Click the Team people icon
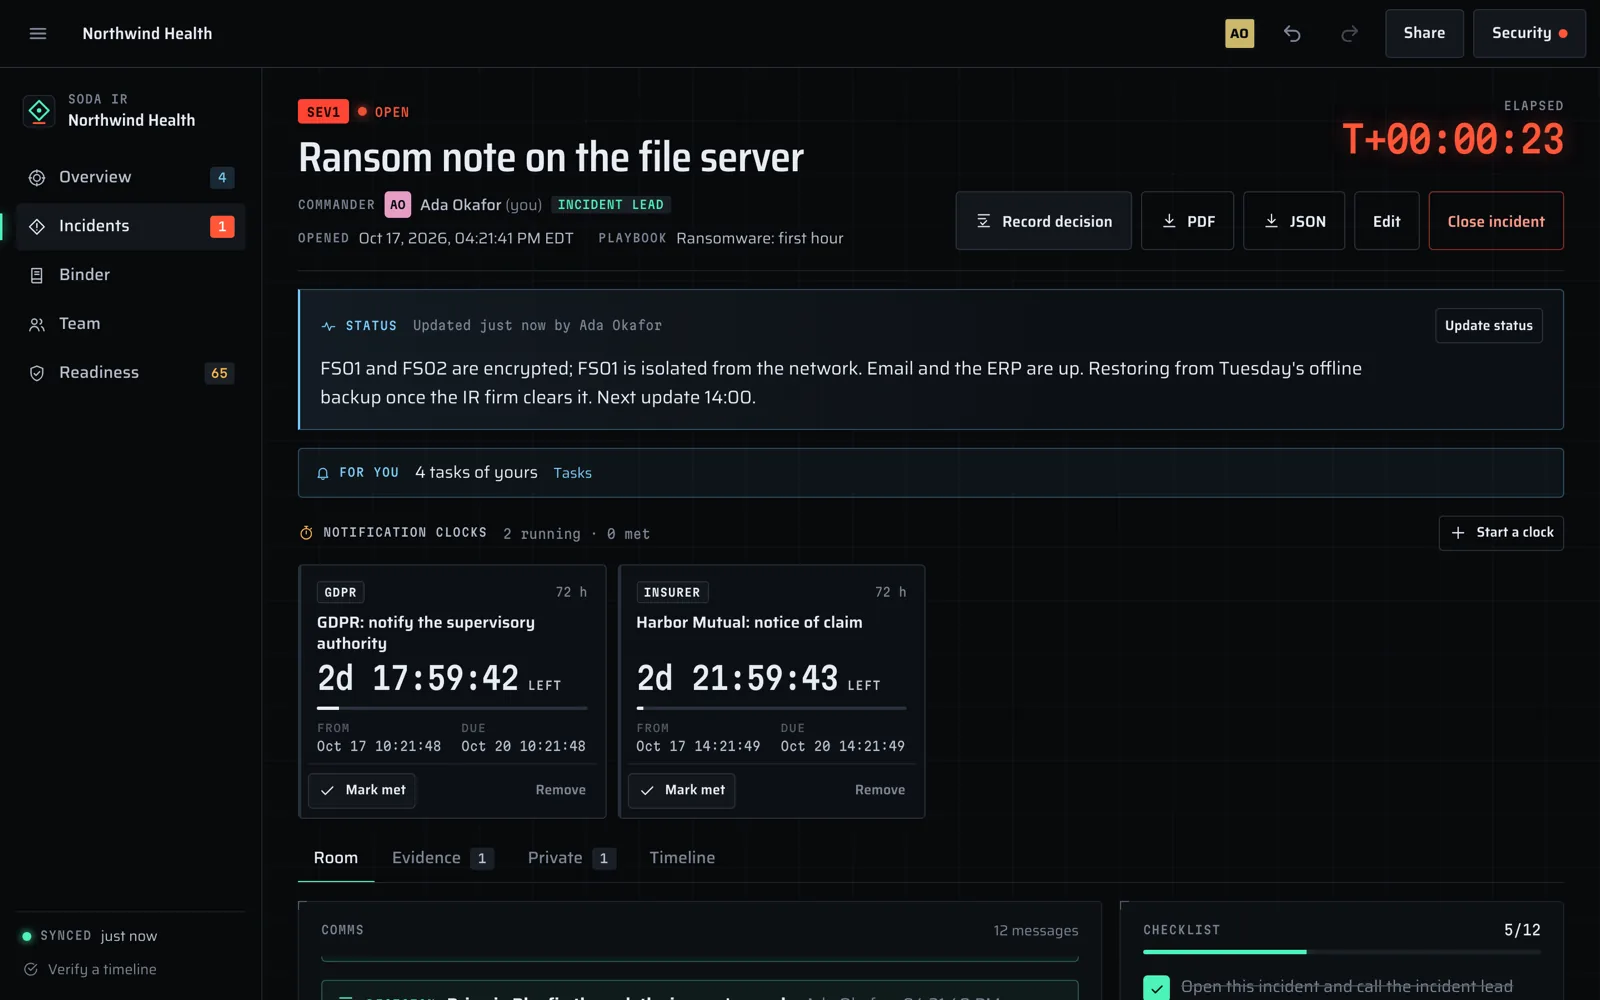This screenshot has width=1600, height=1000. [37, 324]
